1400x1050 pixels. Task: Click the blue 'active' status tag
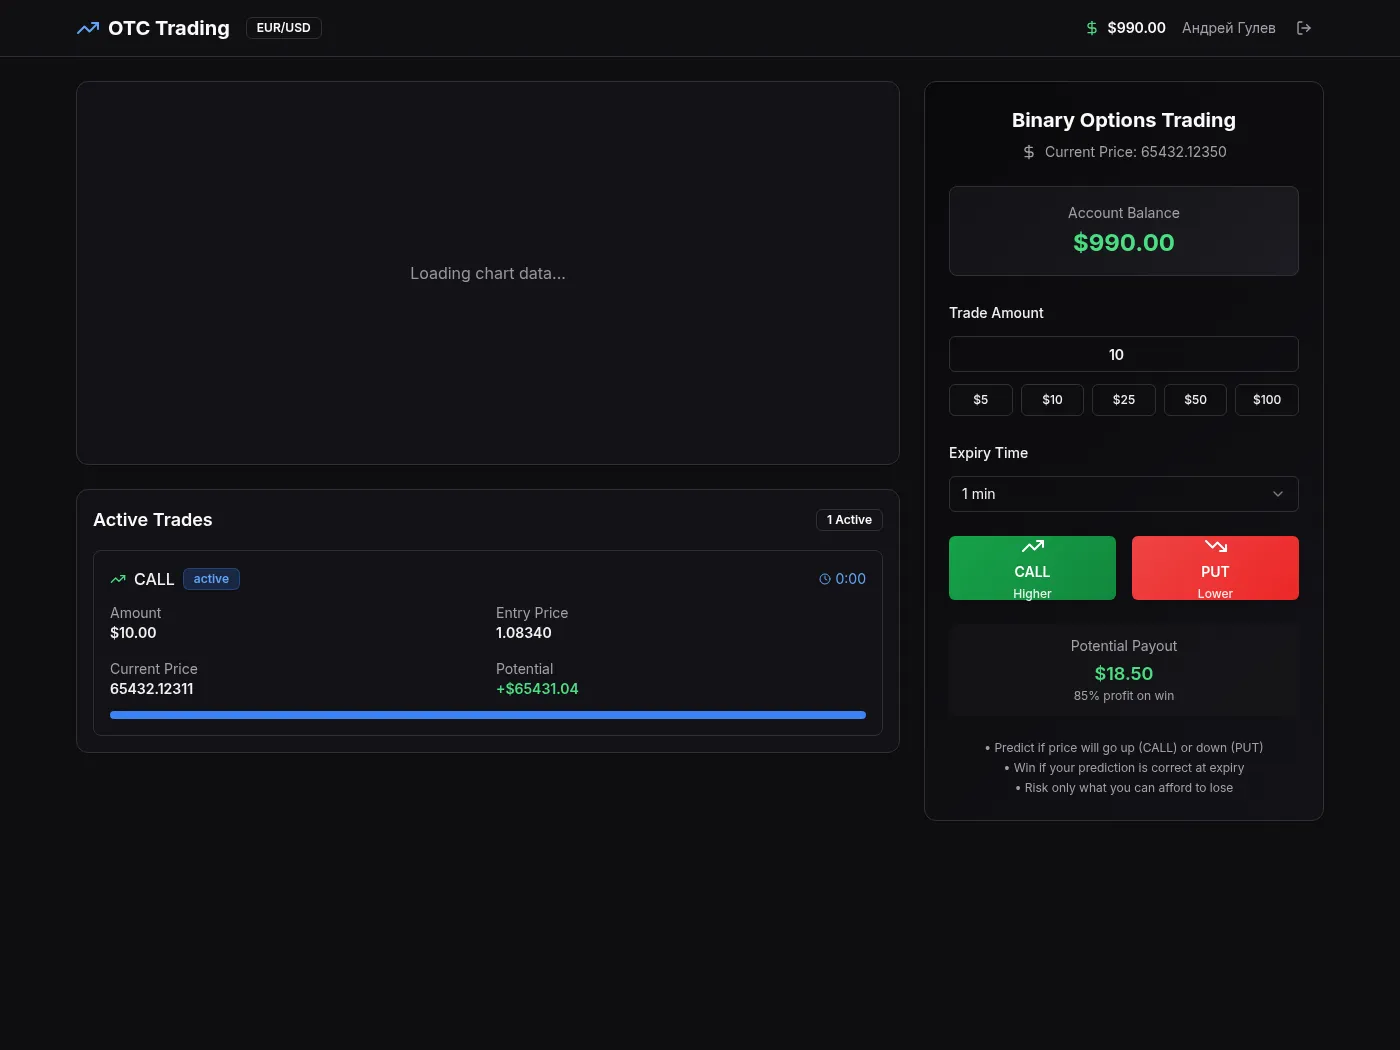coord(211,579)
